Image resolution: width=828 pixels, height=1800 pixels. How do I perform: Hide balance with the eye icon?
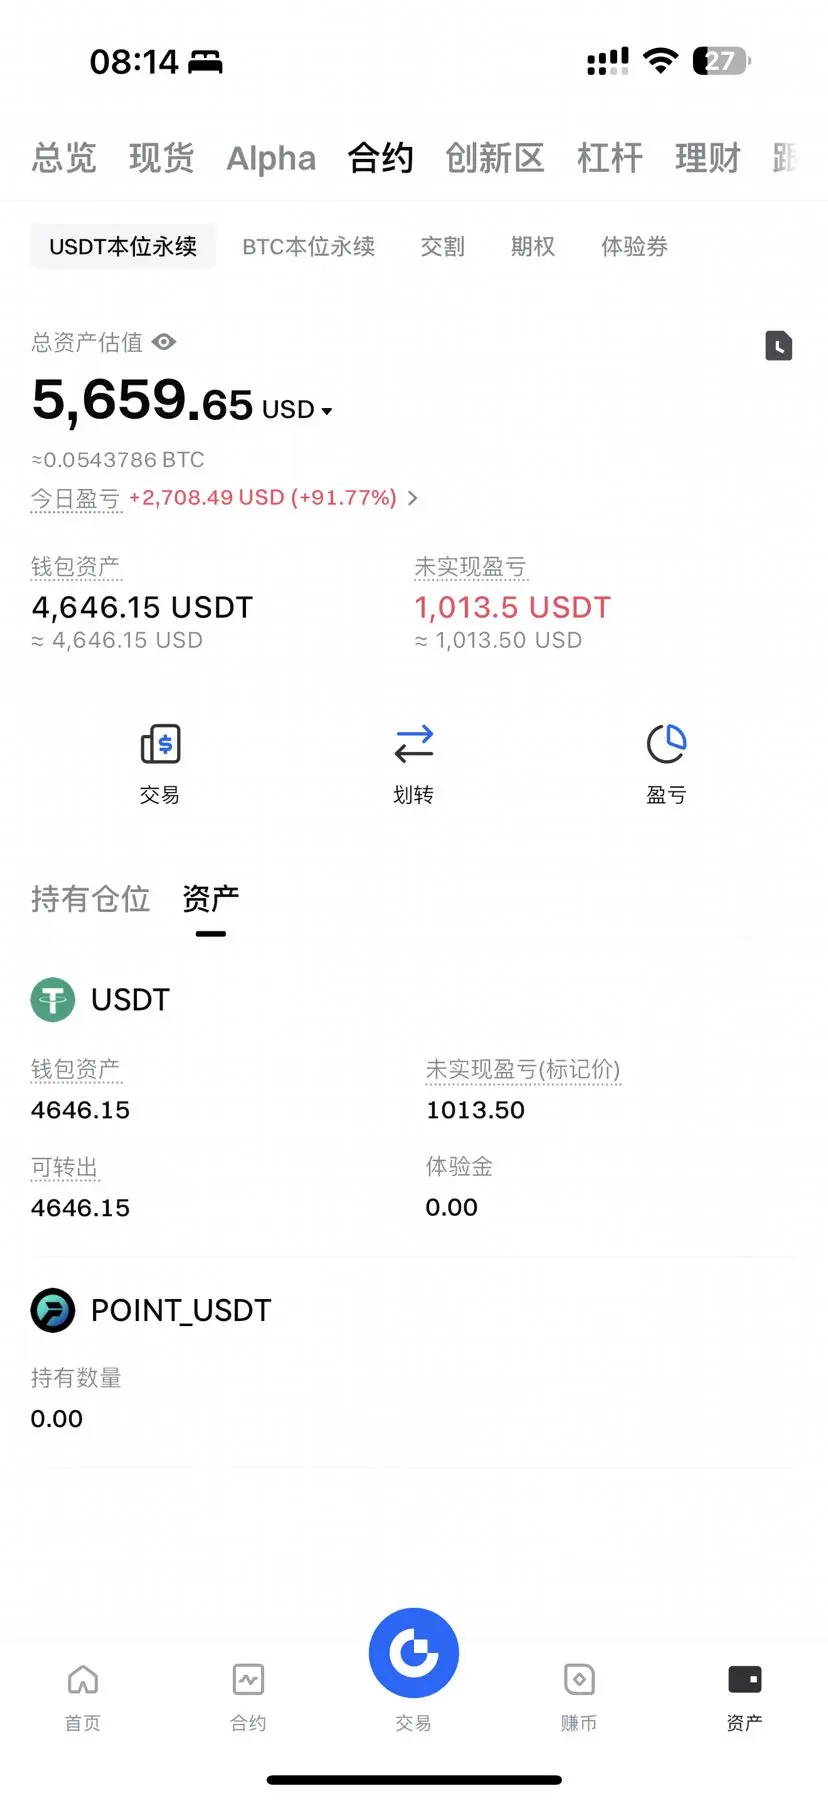coord(164,342)
